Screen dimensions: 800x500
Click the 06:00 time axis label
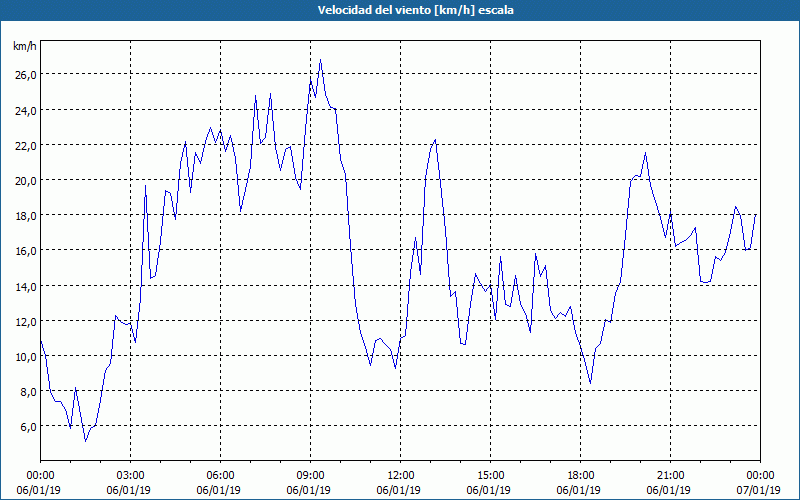220,476
